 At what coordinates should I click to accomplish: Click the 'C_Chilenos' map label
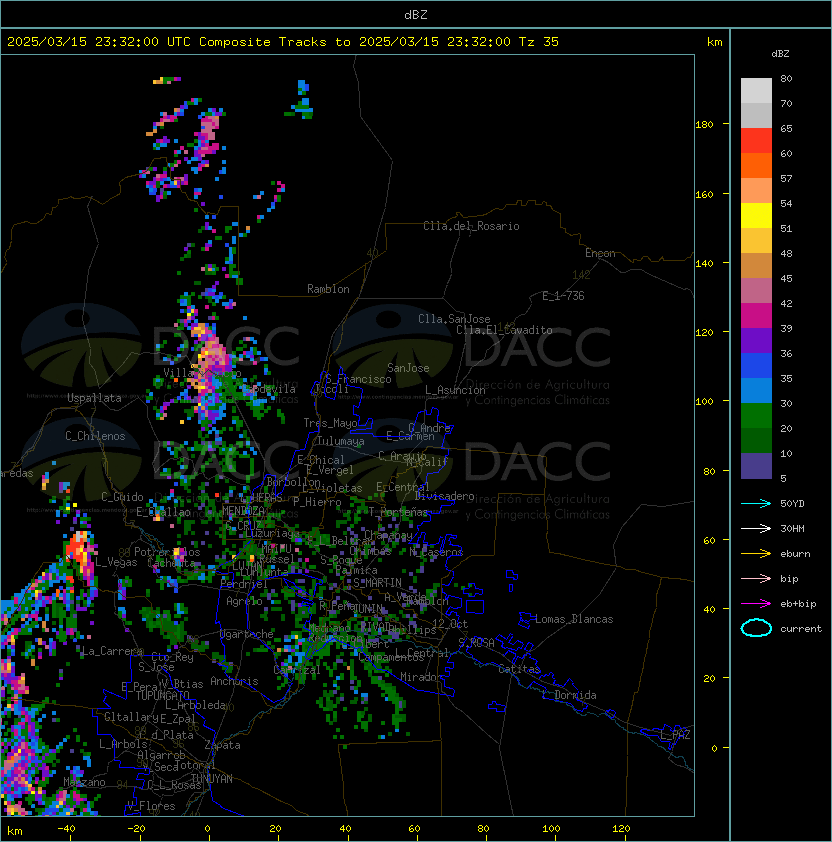95,436
